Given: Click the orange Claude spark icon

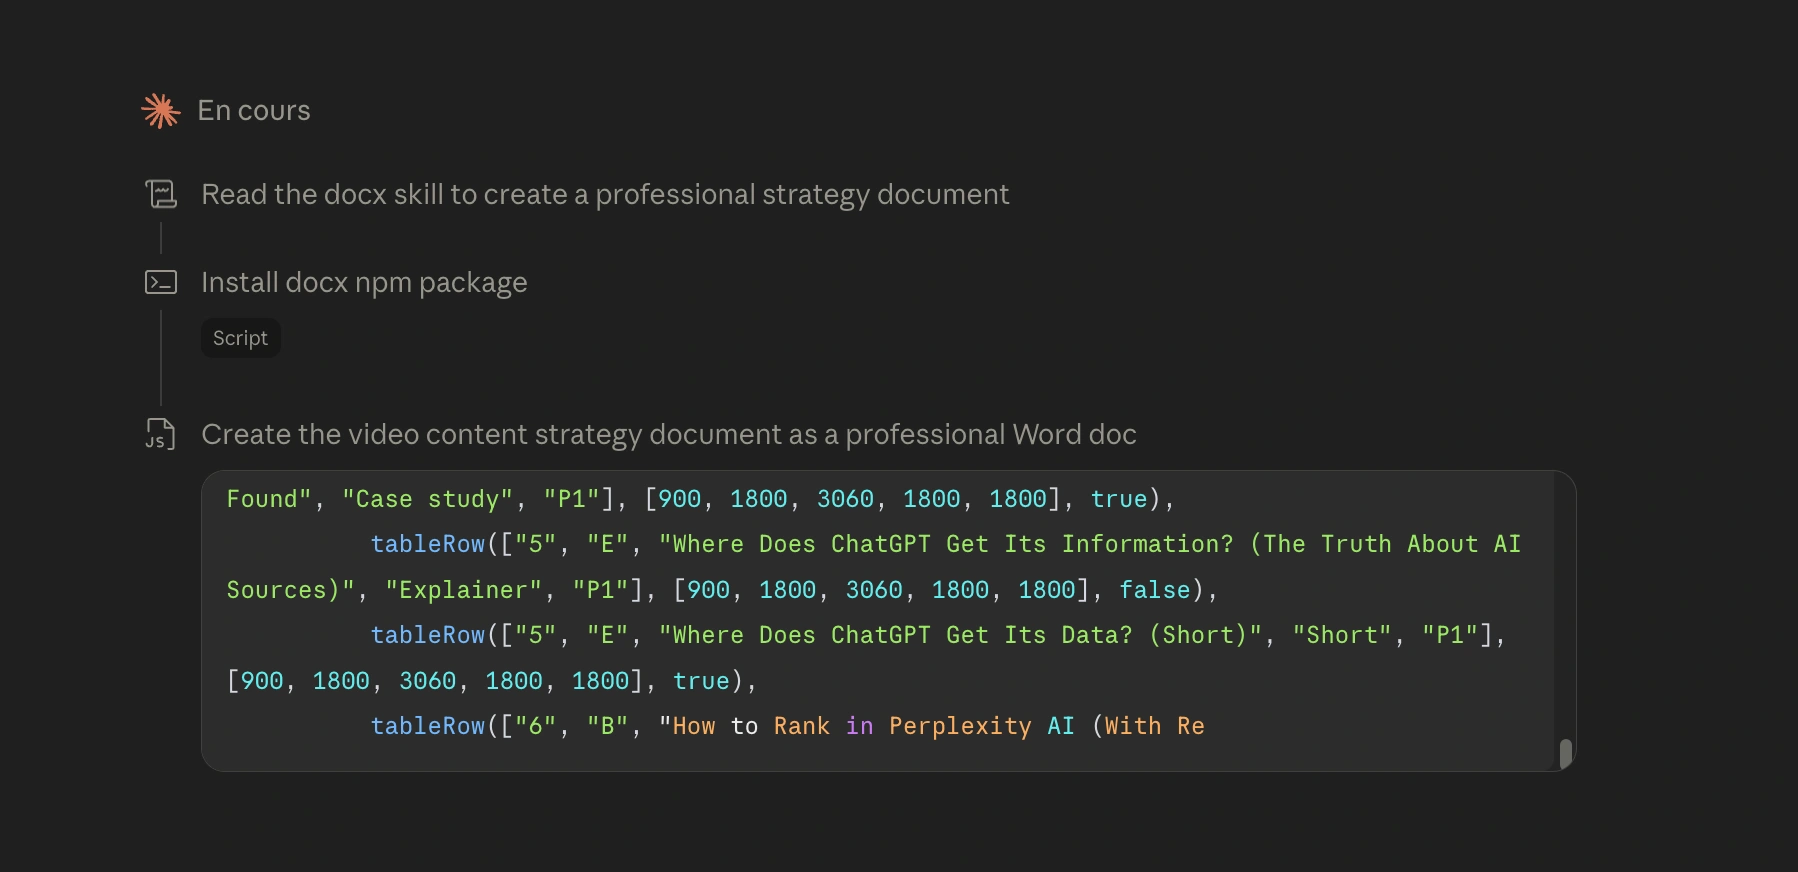Looking at the screenshot, I should coord(161,111).
